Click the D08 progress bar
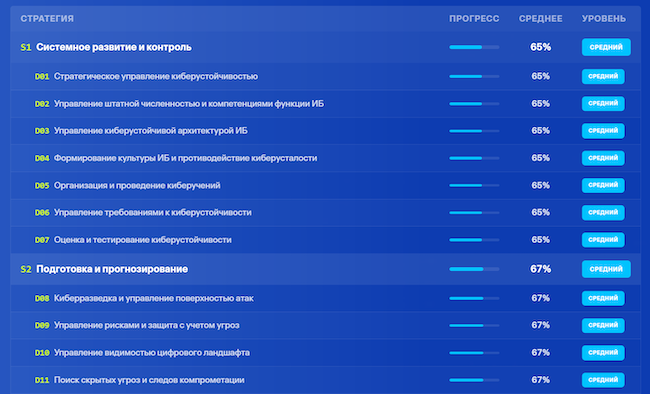The width and height of the screenshot is (650, 394). click(474, 298)
